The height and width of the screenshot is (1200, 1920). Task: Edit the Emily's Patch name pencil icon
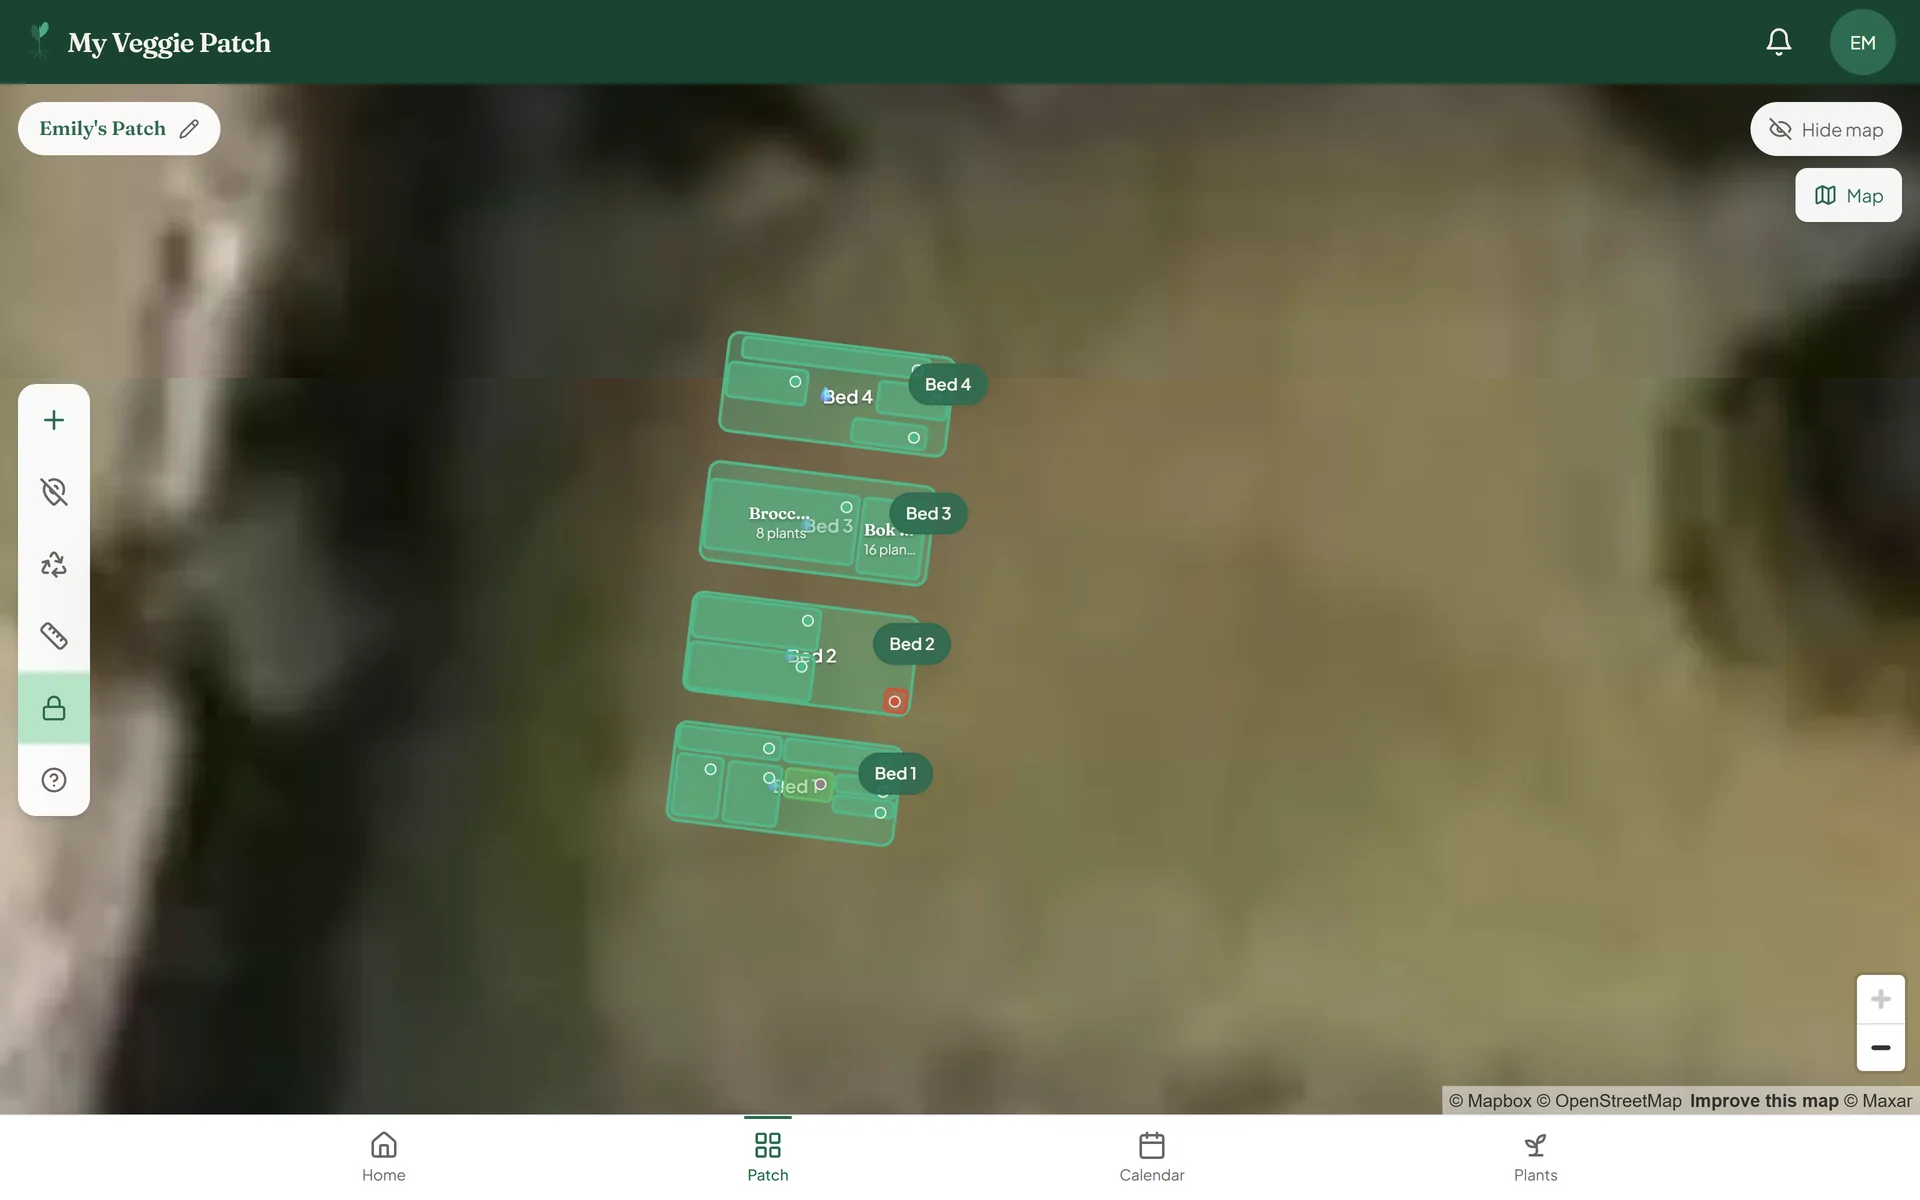point(189,129)
